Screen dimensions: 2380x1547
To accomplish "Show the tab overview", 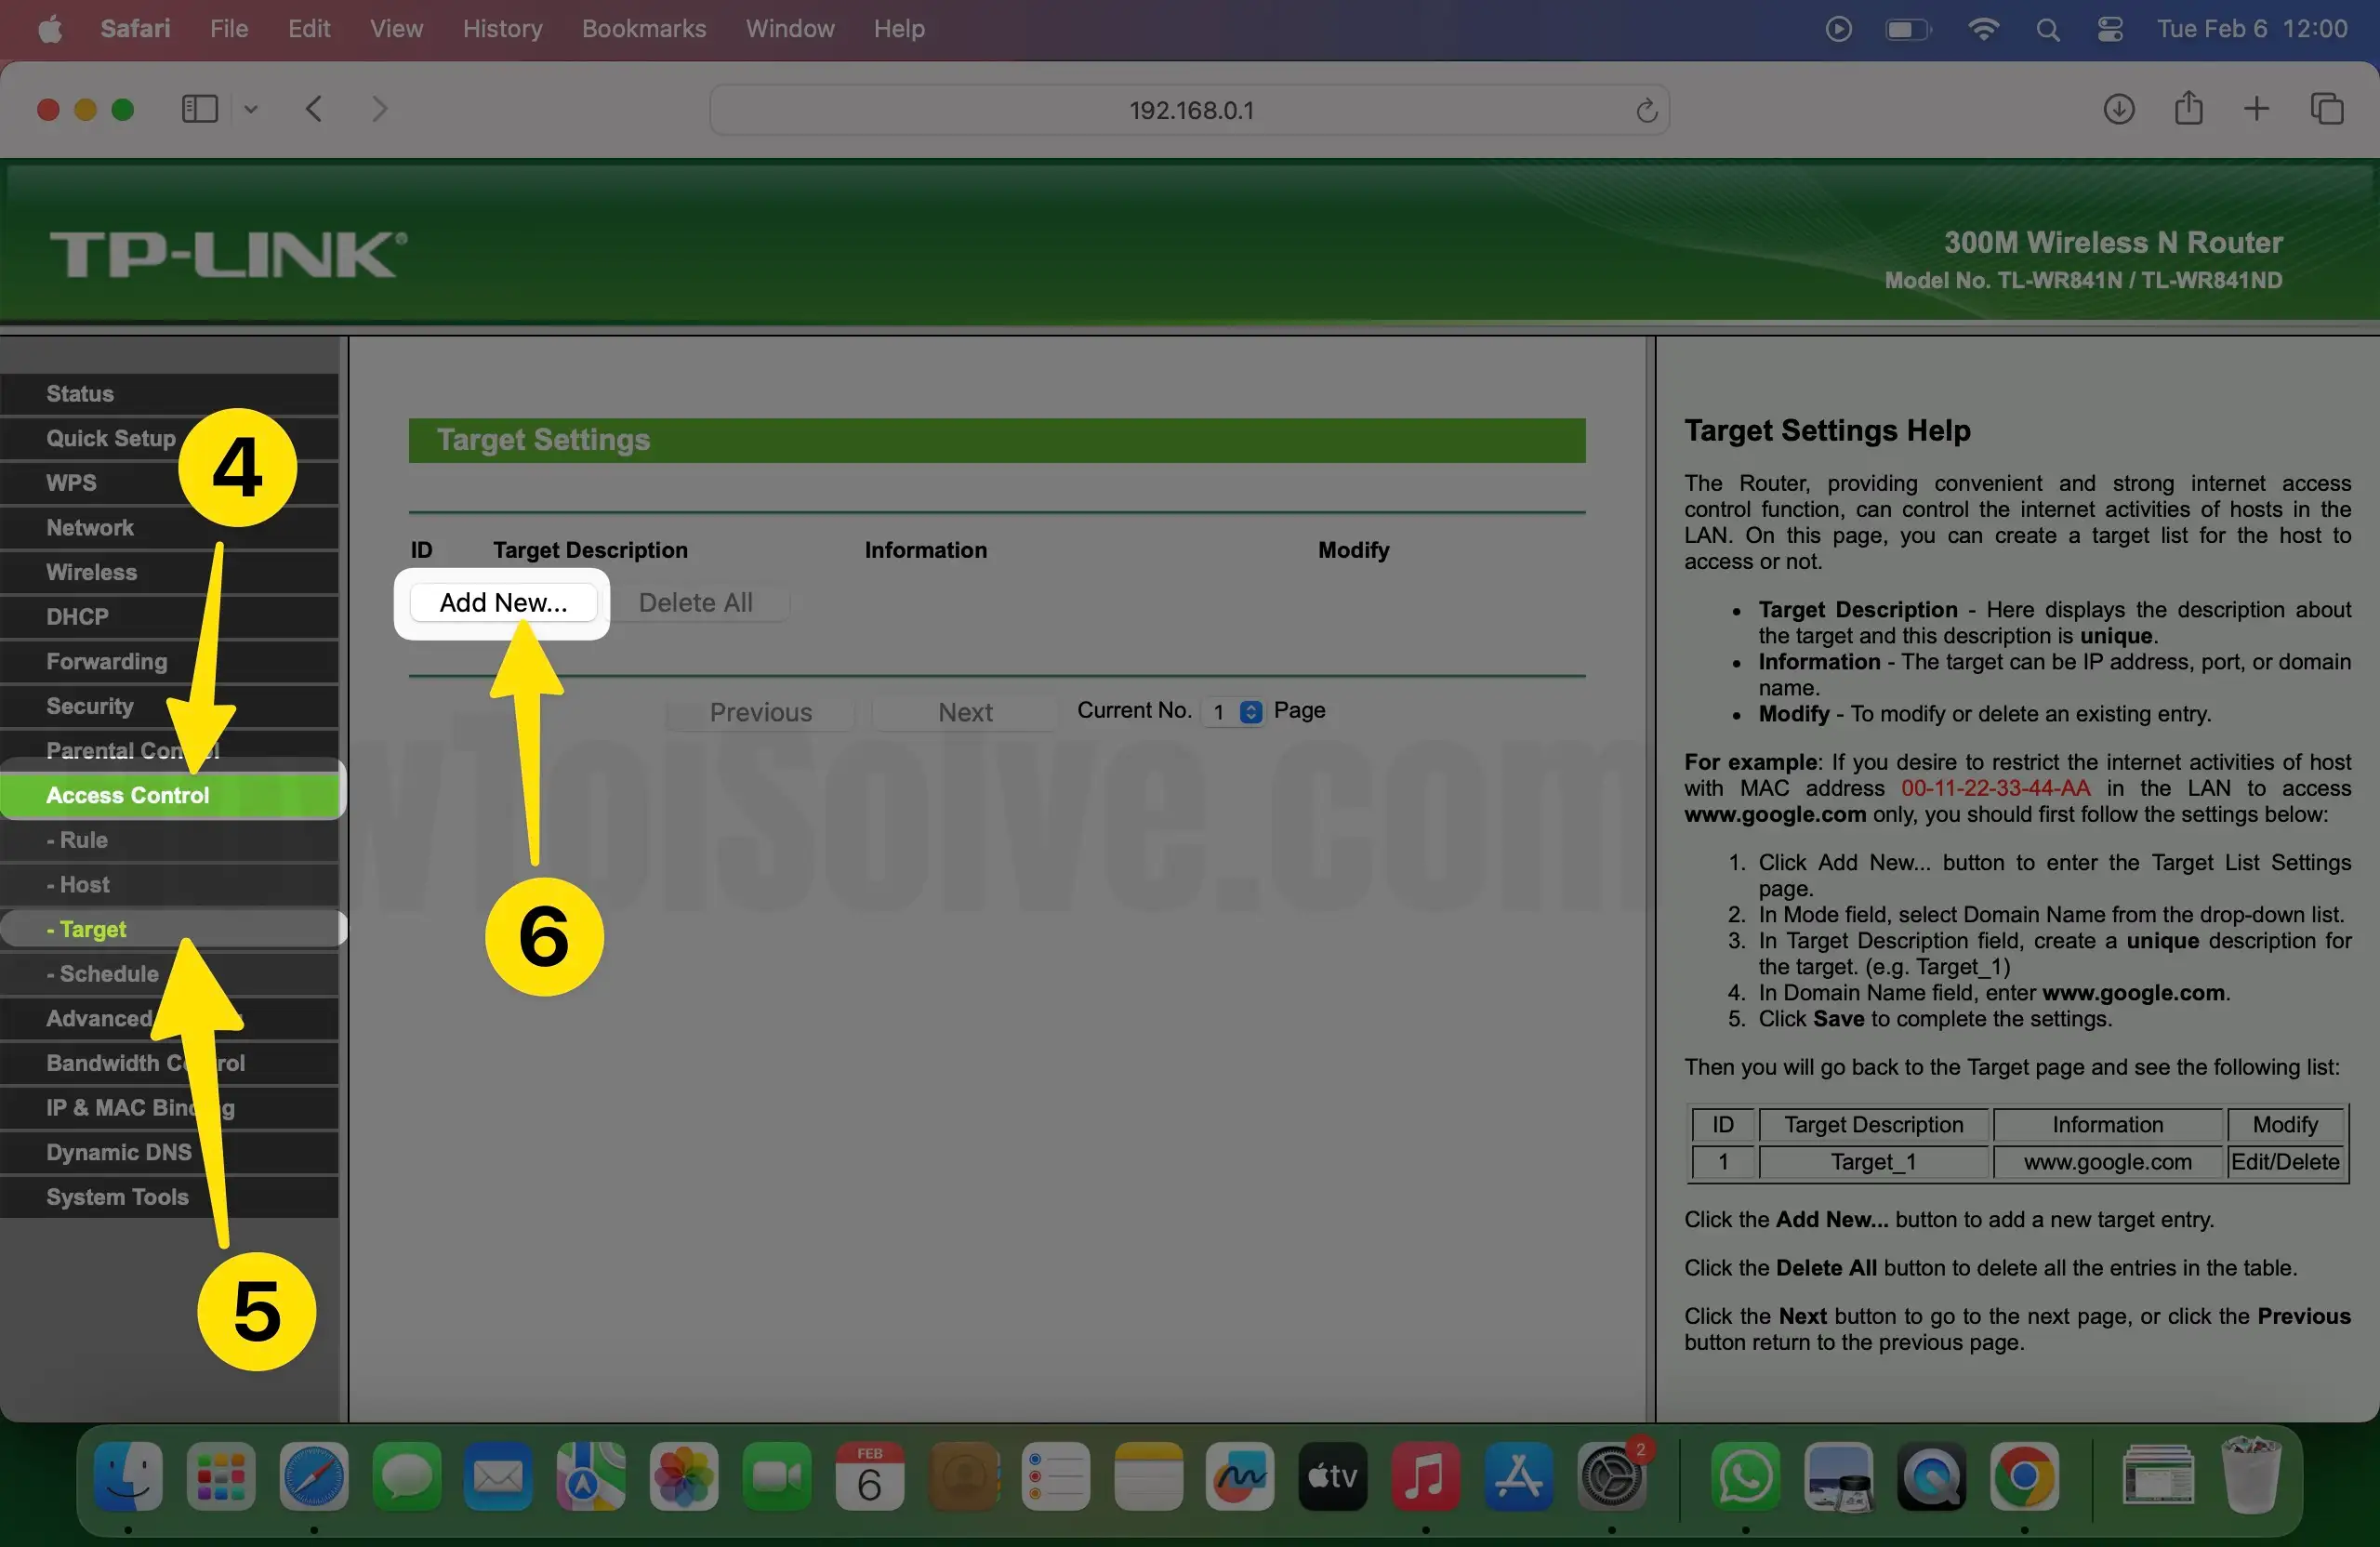I will (2327, 109).
